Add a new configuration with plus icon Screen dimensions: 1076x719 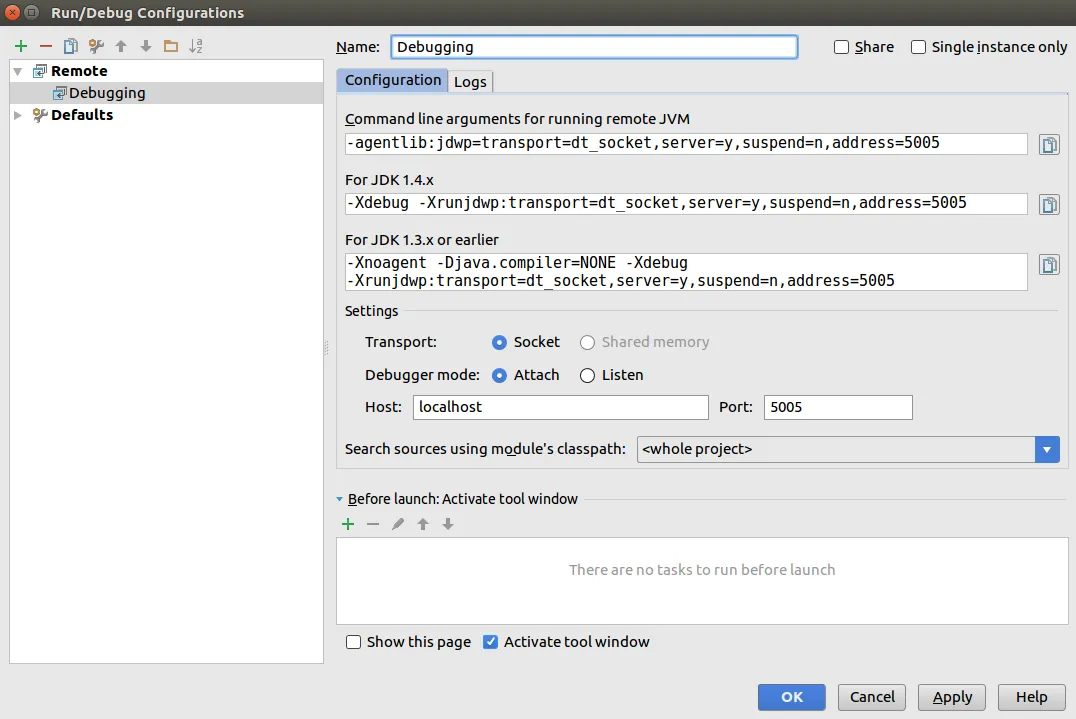pyautogui.click(x=21, y=46)
